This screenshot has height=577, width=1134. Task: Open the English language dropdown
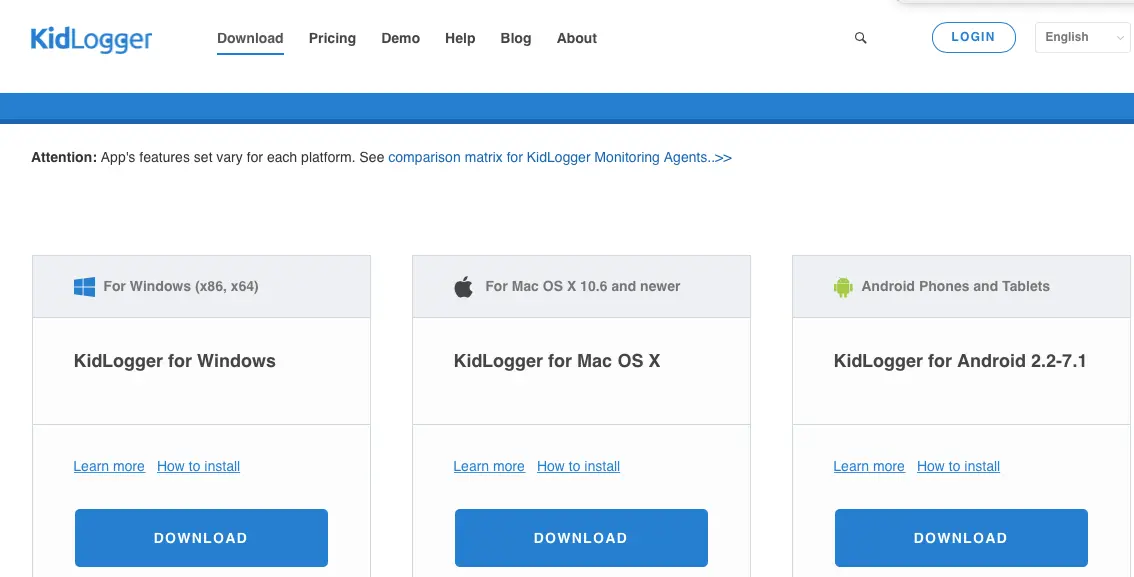pos(1083,38)
